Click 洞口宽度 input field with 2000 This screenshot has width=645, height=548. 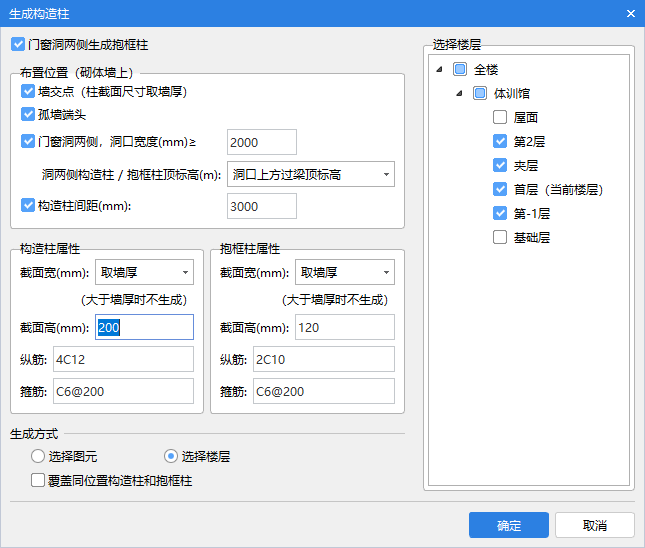262,142
